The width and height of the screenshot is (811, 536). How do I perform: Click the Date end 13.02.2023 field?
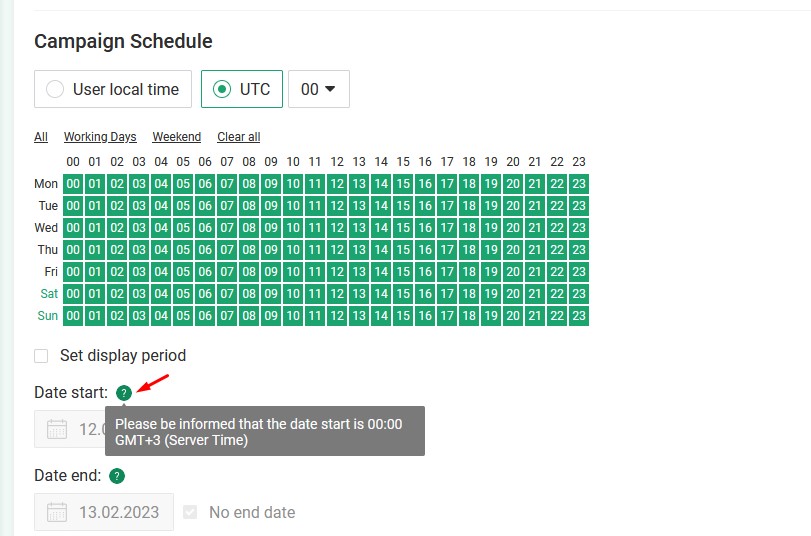[x=104, y=512]
